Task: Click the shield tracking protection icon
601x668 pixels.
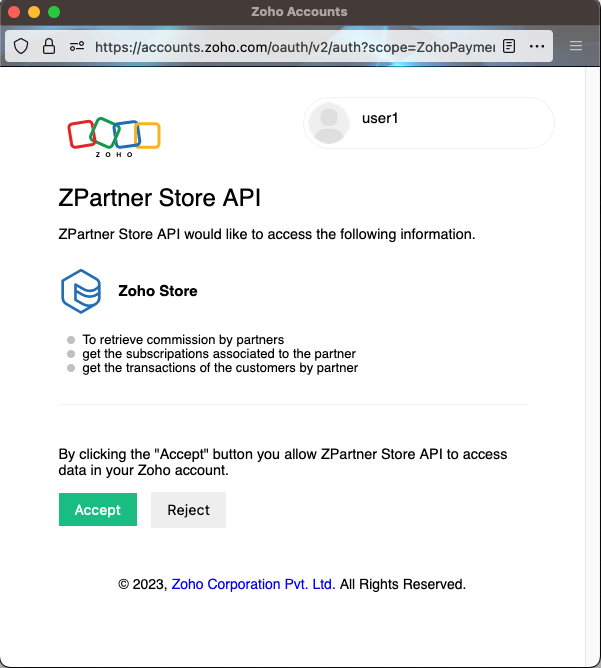Action: click(x=21, y=46)
